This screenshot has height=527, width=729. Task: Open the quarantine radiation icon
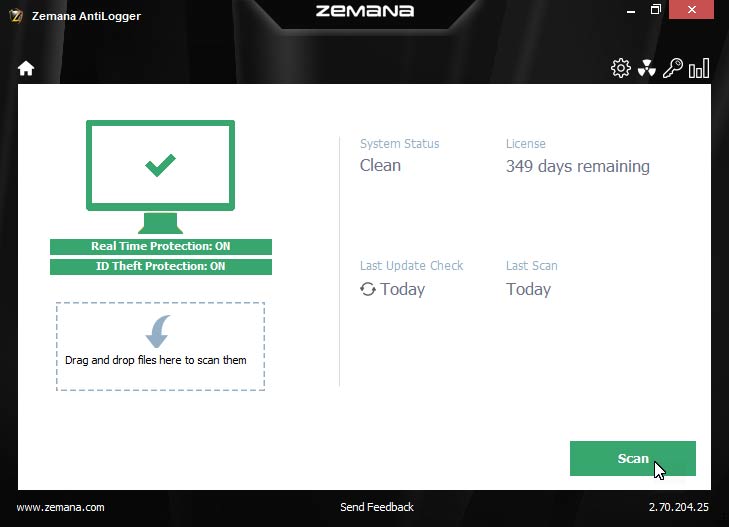point(647,68)
